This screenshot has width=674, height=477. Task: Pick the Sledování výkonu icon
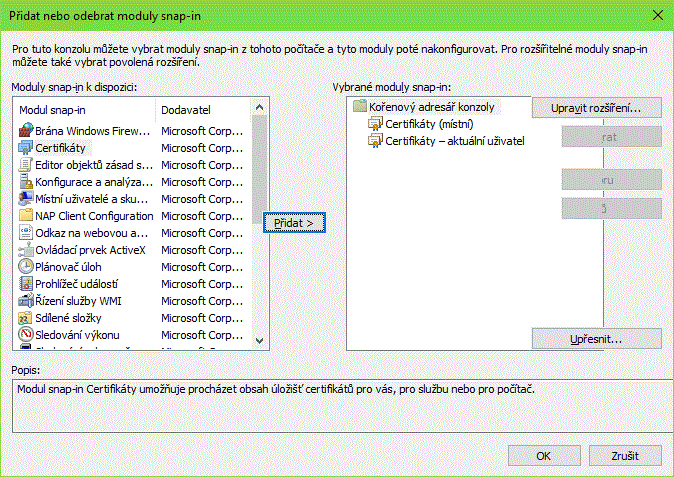pos(27,335)
